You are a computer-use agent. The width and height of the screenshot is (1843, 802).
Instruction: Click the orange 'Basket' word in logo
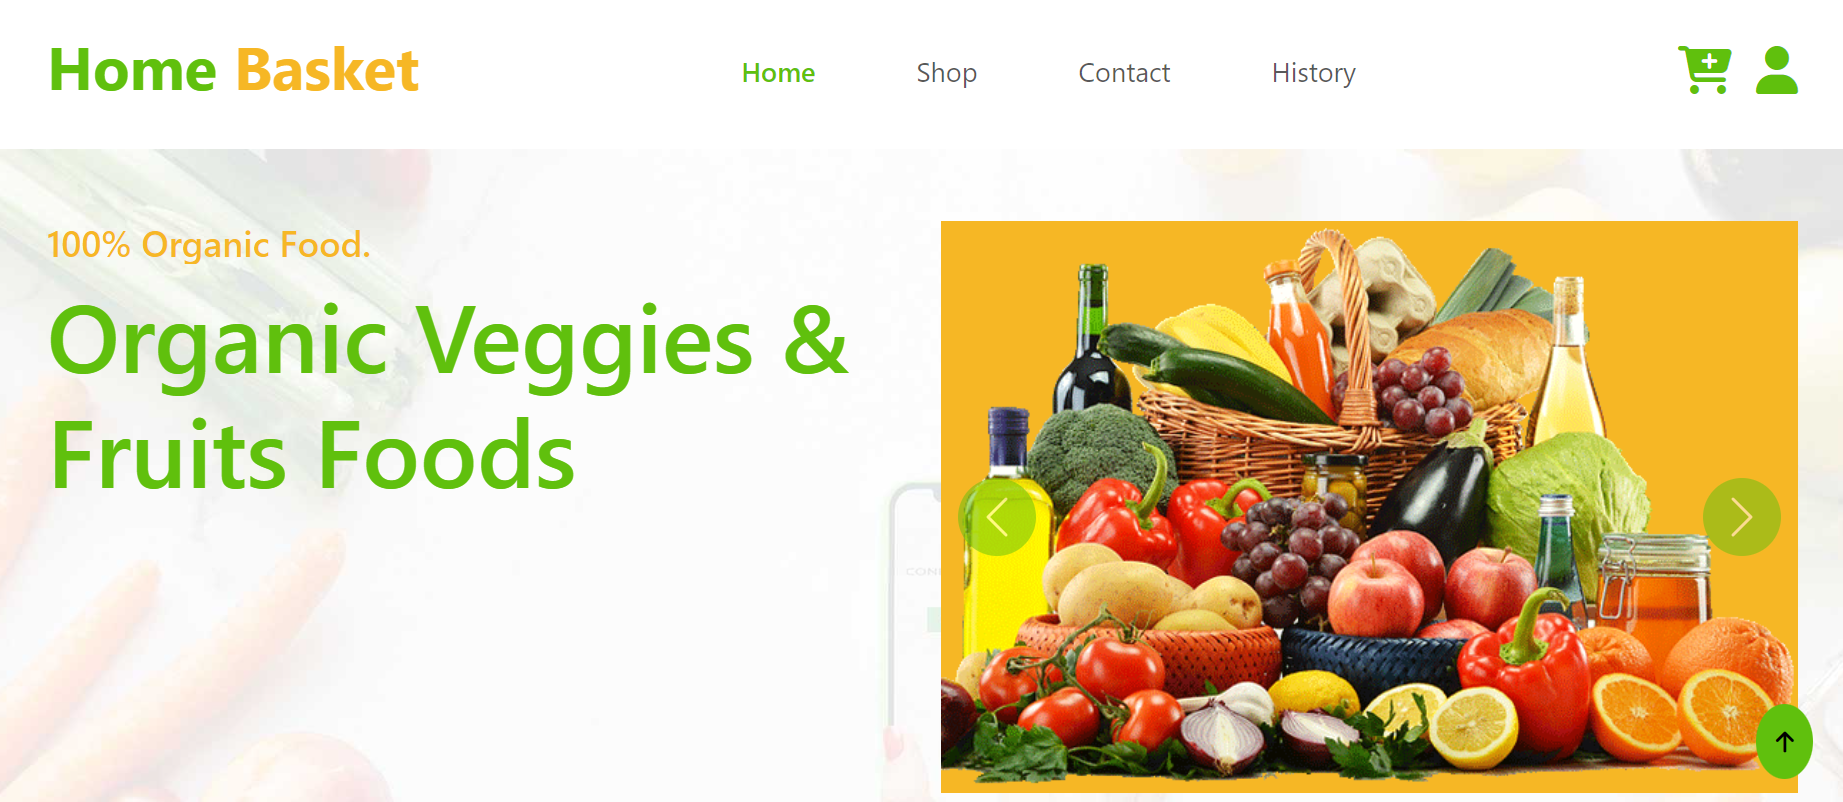coord(327,70)
